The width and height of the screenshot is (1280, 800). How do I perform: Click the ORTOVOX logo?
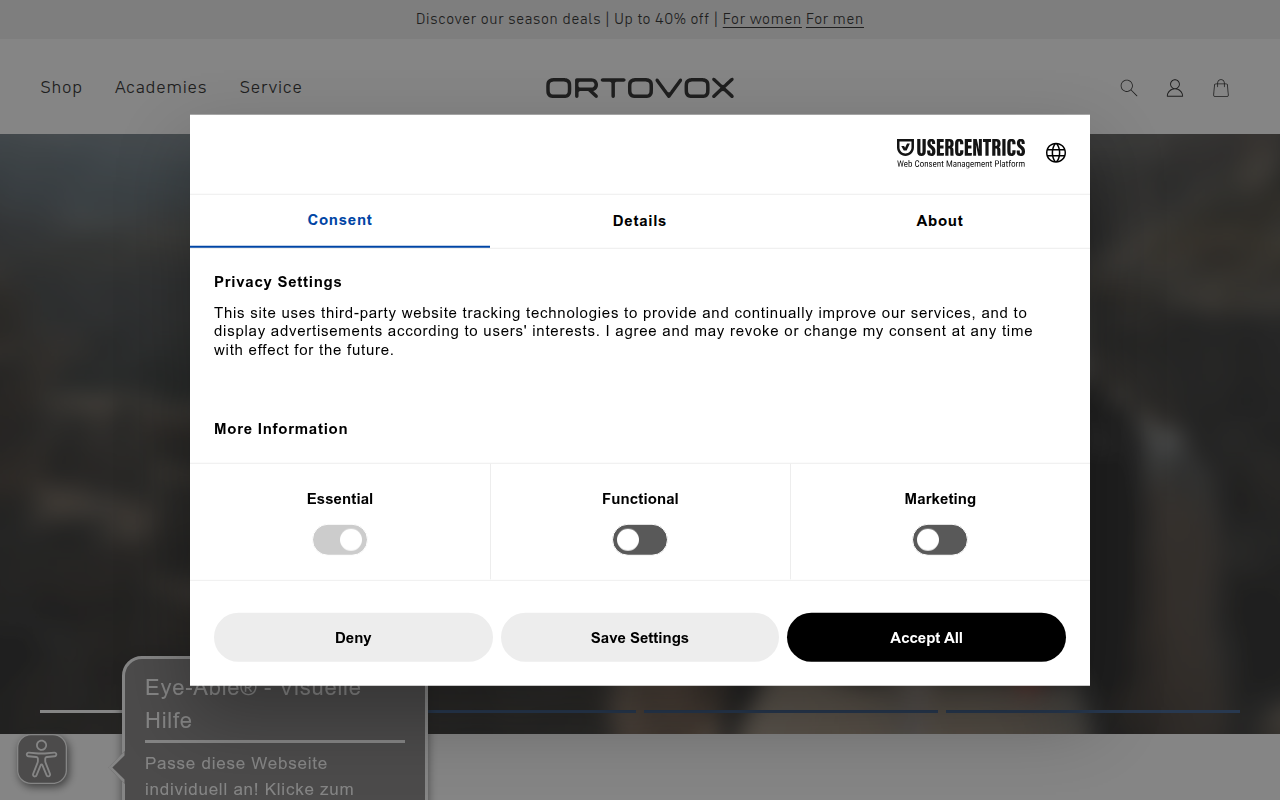(640, 88)
